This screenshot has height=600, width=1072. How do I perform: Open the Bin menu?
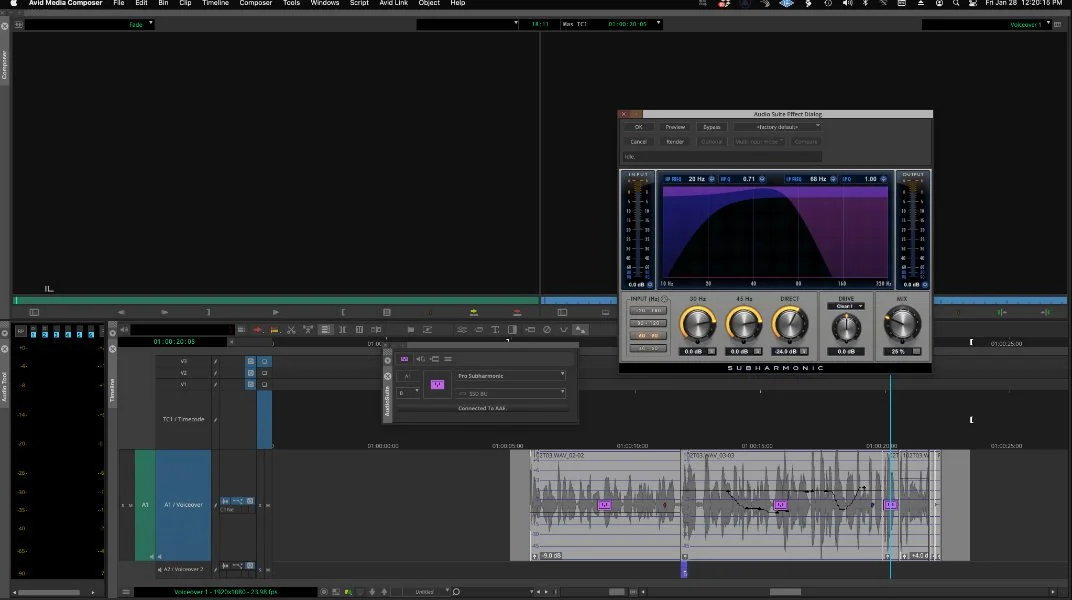163,3
